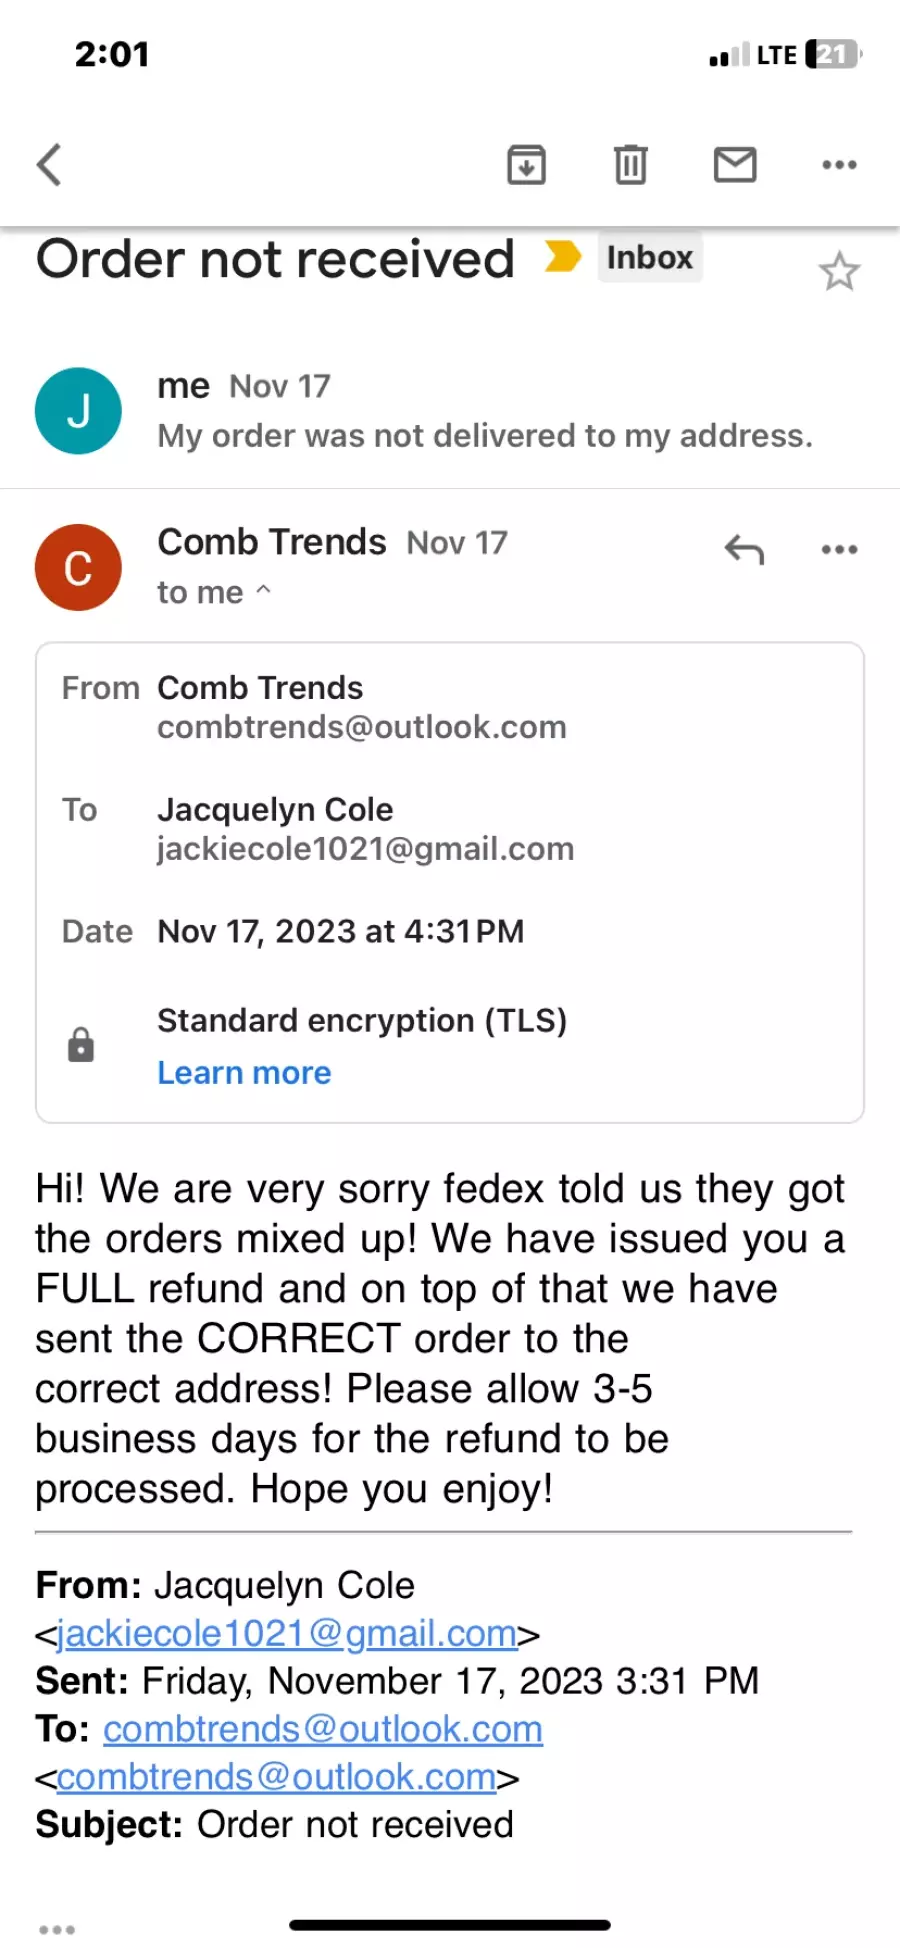Archive this email conversation
This screenshot has width=900, height=1948.
526,165
